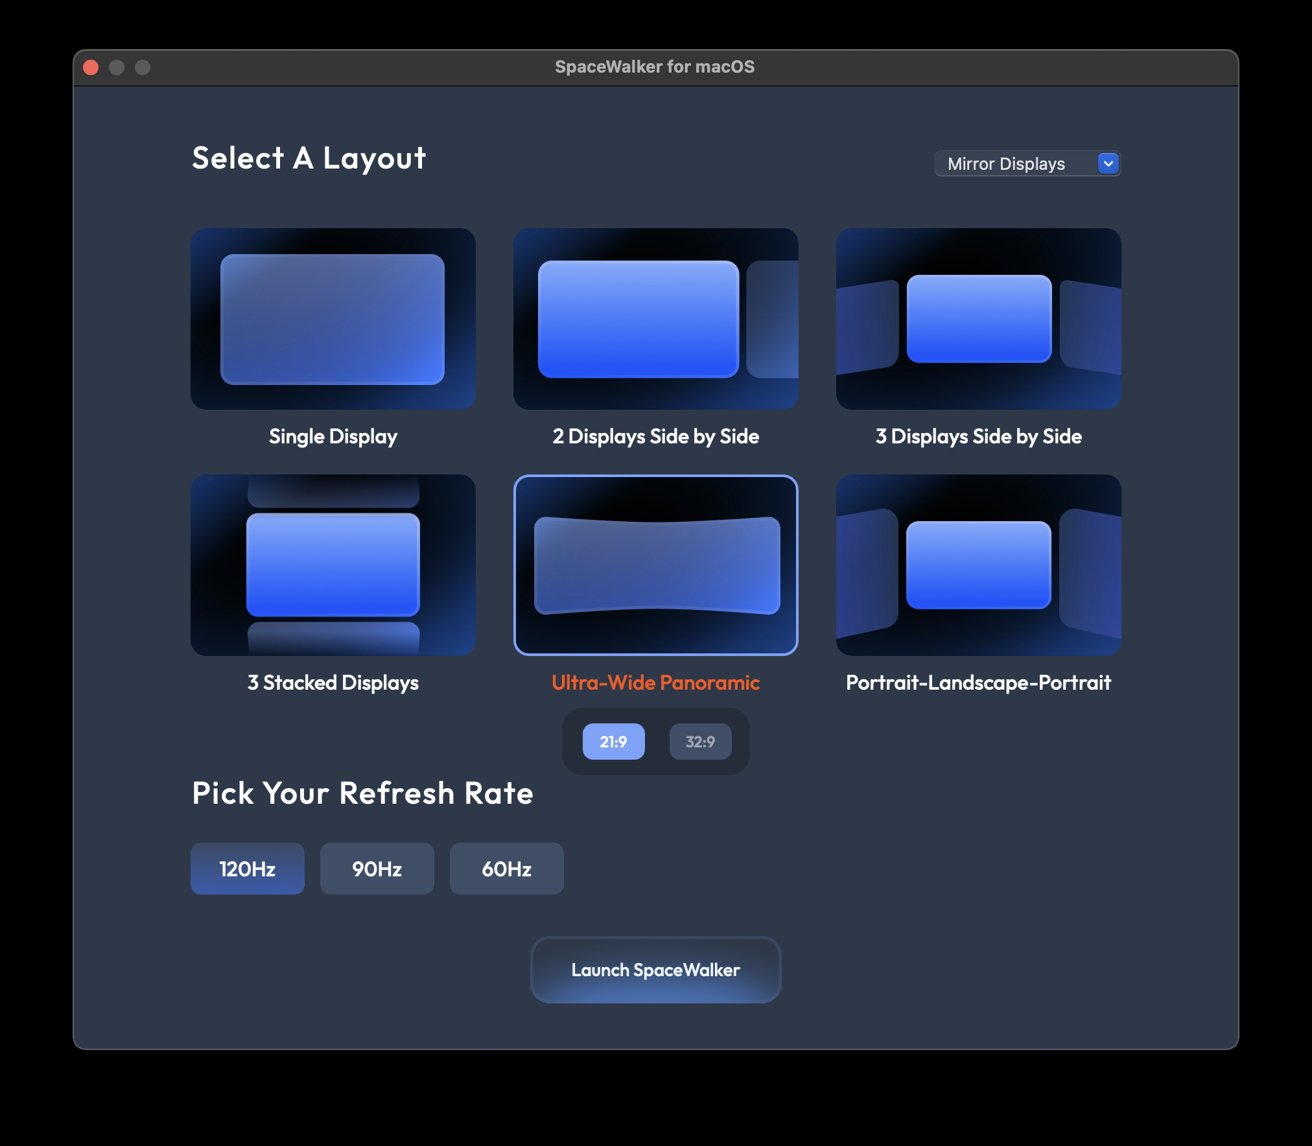Close the SpaceWalker window with red button
Screen dimensions: 1312x1146
coord(91,67)
